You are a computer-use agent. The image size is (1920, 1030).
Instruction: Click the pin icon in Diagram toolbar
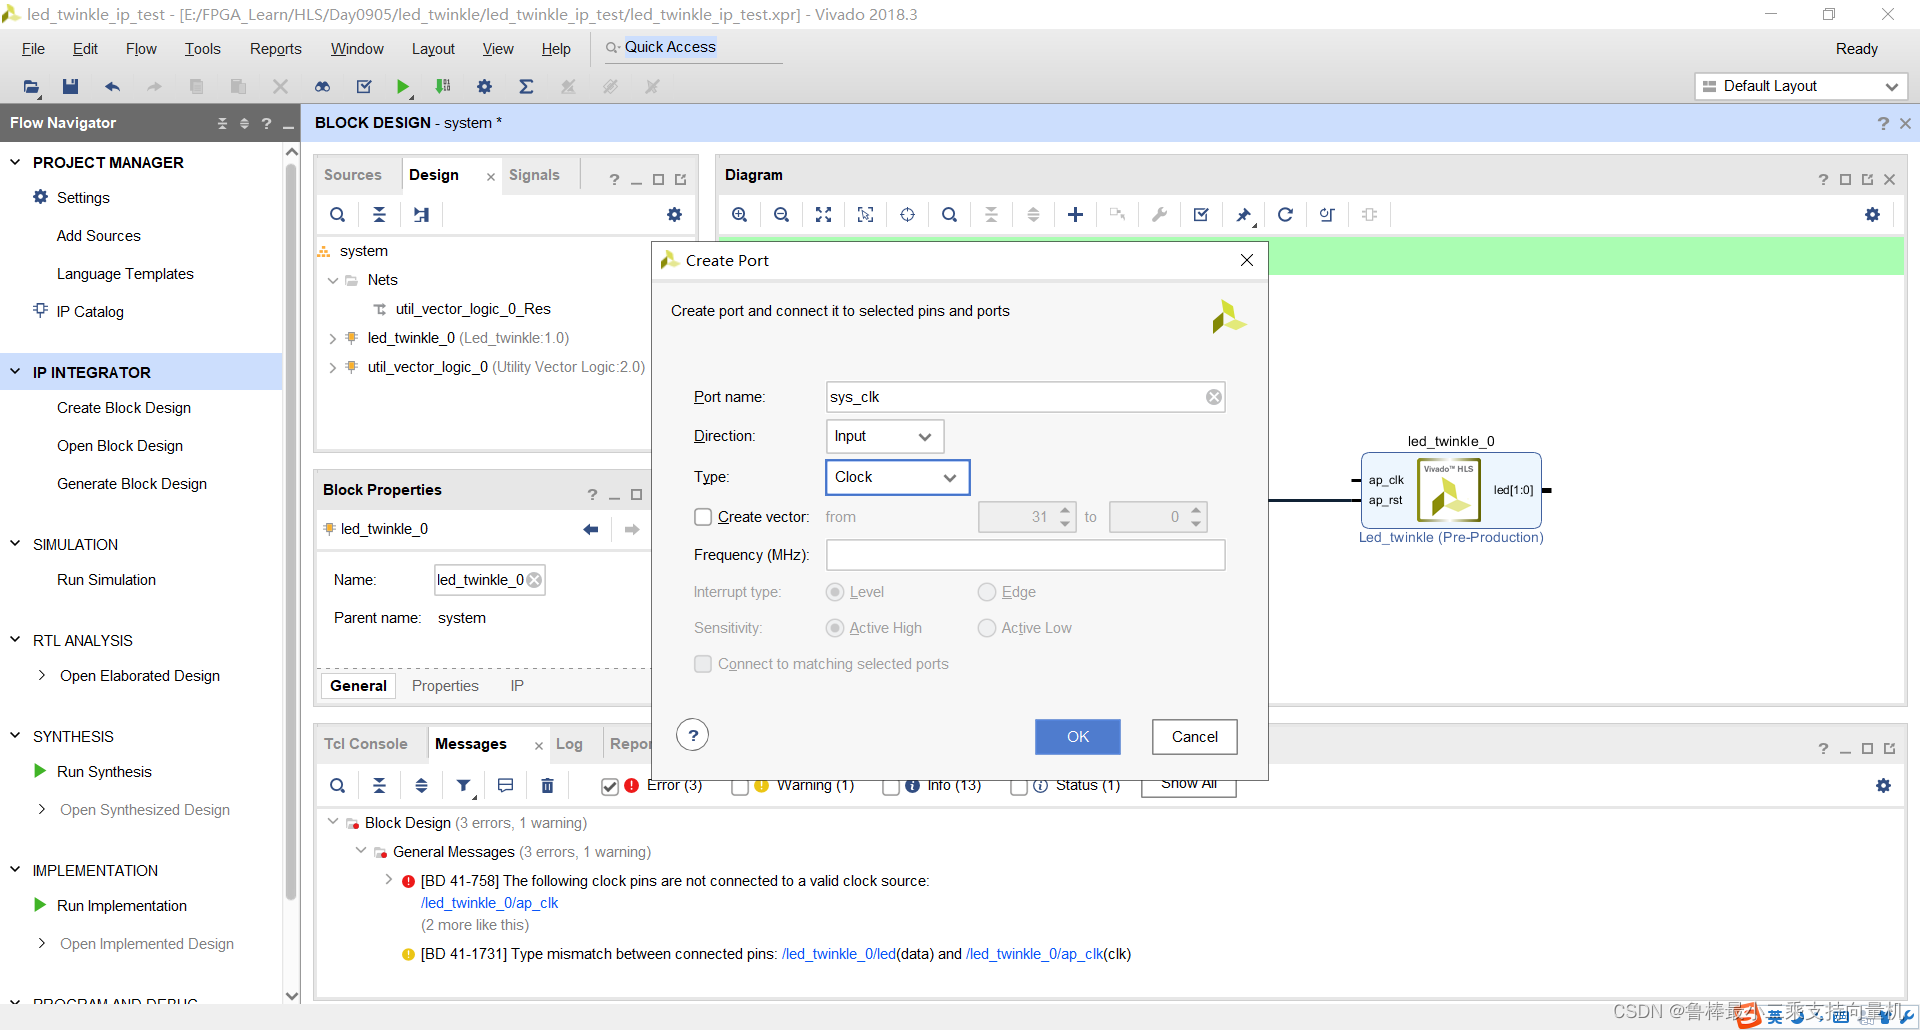pyautogui.click(x=1243, y=215)
